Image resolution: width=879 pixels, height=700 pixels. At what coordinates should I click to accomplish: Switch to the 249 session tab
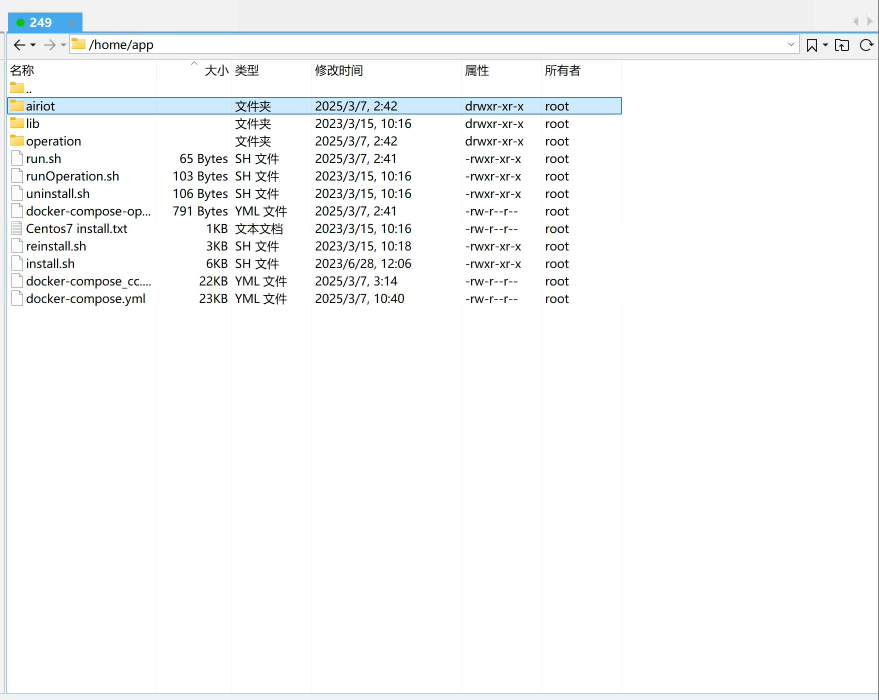pyautogui.click(x=40, y=22)
